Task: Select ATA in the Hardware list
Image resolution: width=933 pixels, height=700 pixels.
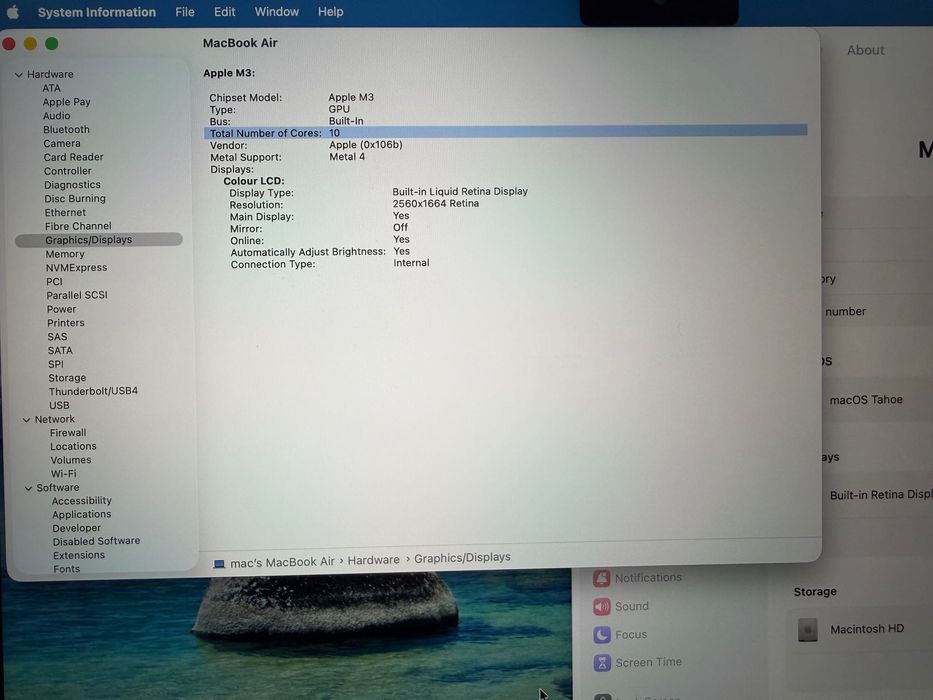Action: pyautogui.click(x=51, y=88)
